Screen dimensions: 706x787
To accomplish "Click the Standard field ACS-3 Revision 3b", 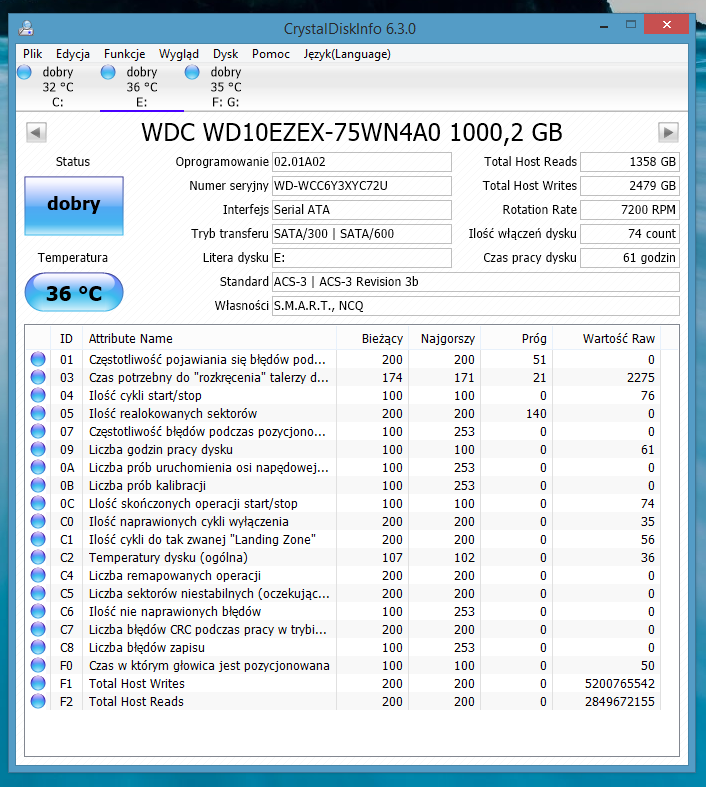I will (x=476, y=282).
